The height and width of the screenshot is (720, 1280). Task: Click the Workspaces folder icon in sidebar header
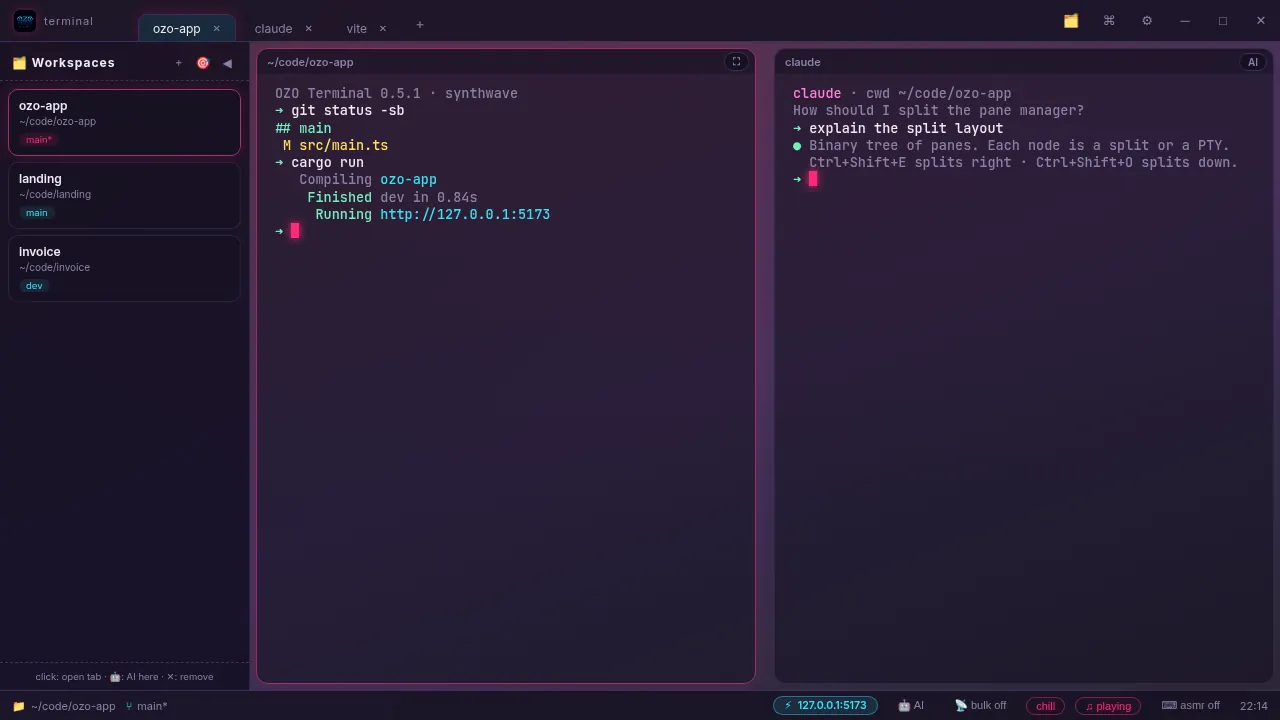click(19, 63)
